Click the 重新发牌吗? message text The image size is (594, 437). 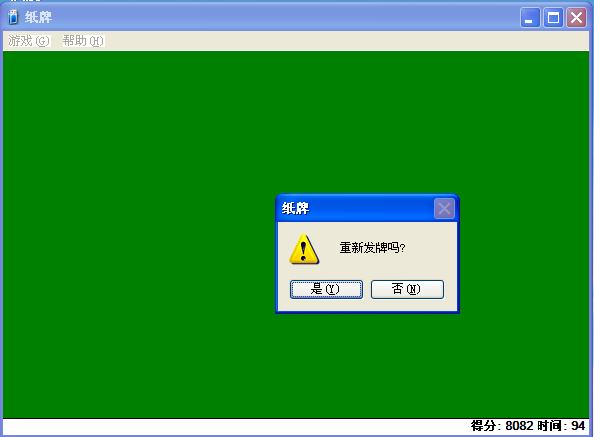point(372,248)
